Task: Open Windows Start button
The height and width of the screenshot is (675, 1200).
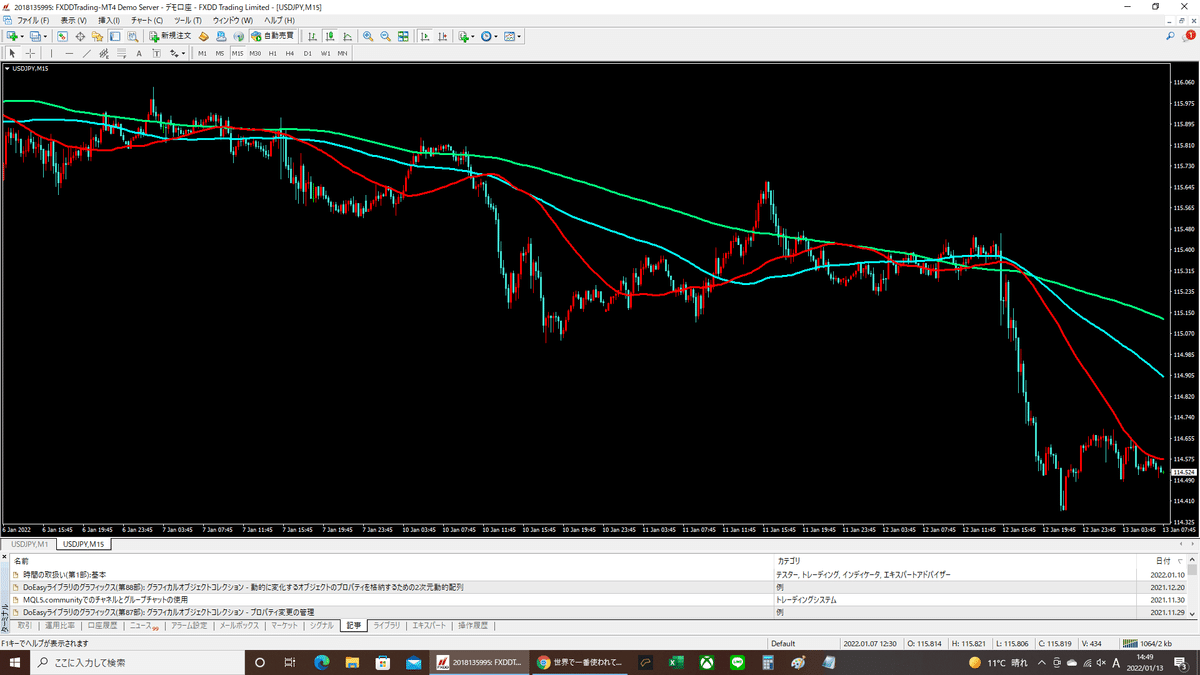Action: (x=15, y=662)
